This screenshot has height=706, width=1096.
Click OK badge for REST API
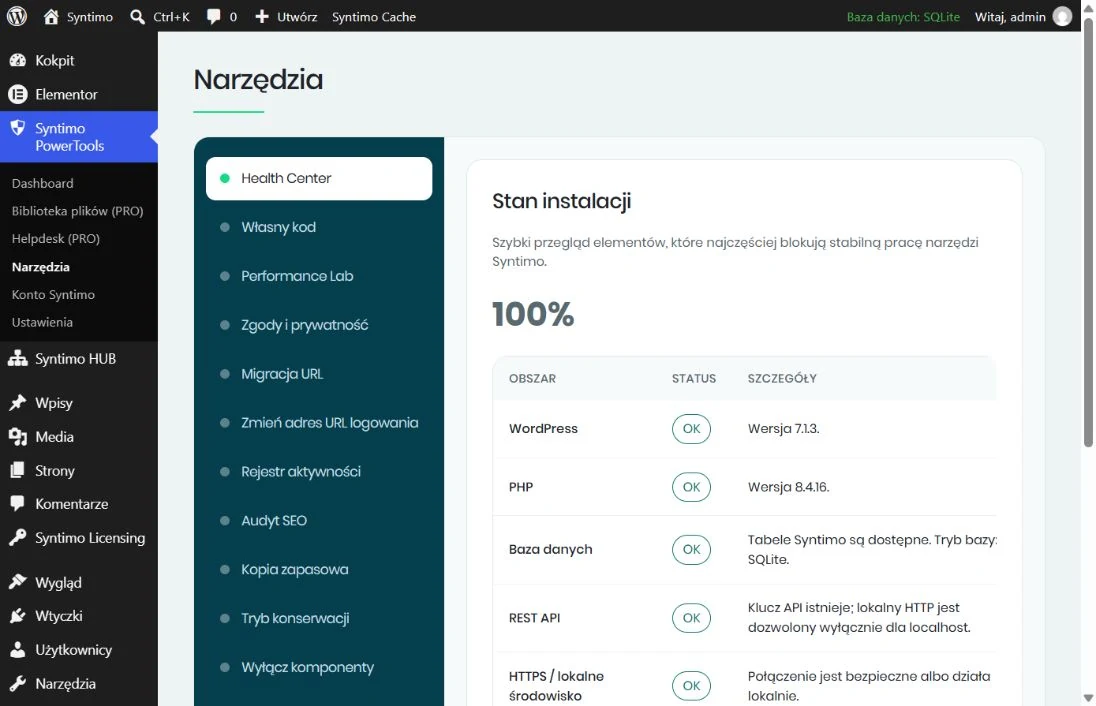pos(691,618)
